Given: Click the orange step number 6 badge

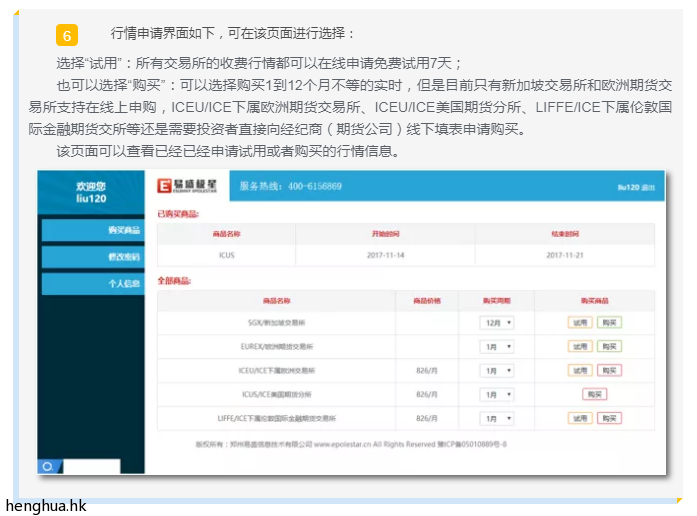Looking at the screenshot, I should (x=67, y=35).
